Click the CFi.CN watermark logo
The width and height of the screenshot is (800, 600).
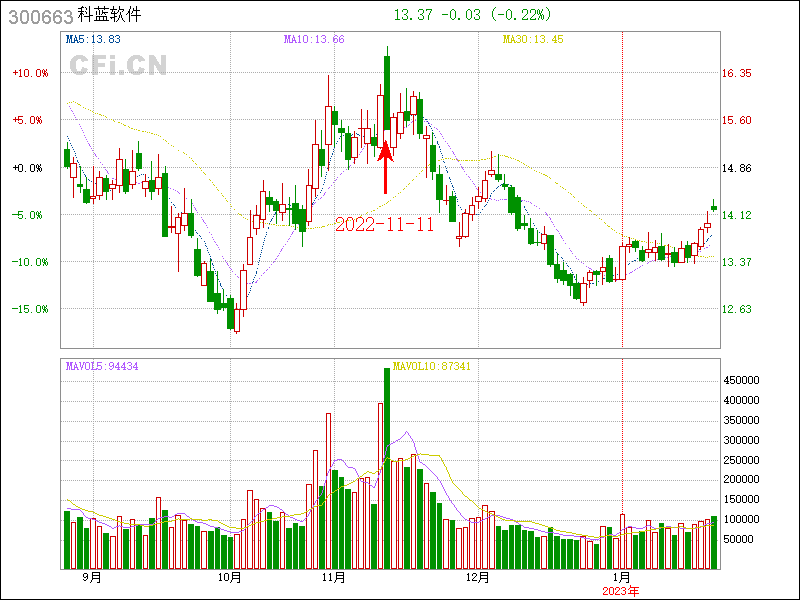point(117,65)
